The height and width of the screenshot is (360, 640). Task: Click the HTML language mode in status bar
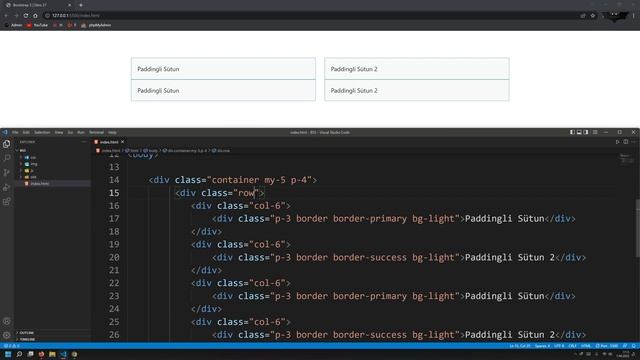[586, 346]
